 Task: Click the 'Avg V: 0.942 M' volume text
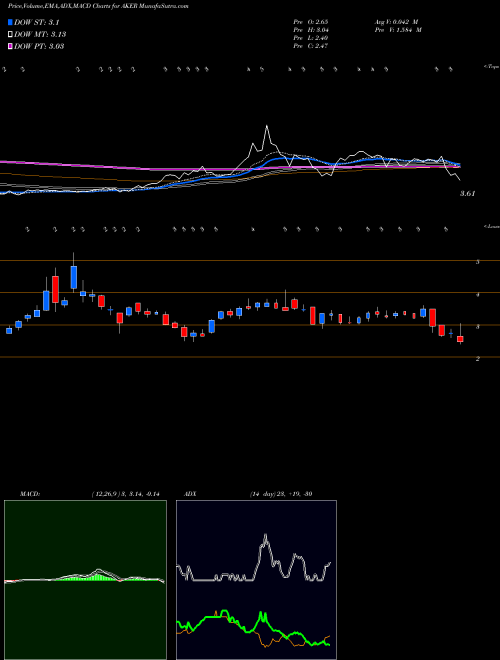396,22
